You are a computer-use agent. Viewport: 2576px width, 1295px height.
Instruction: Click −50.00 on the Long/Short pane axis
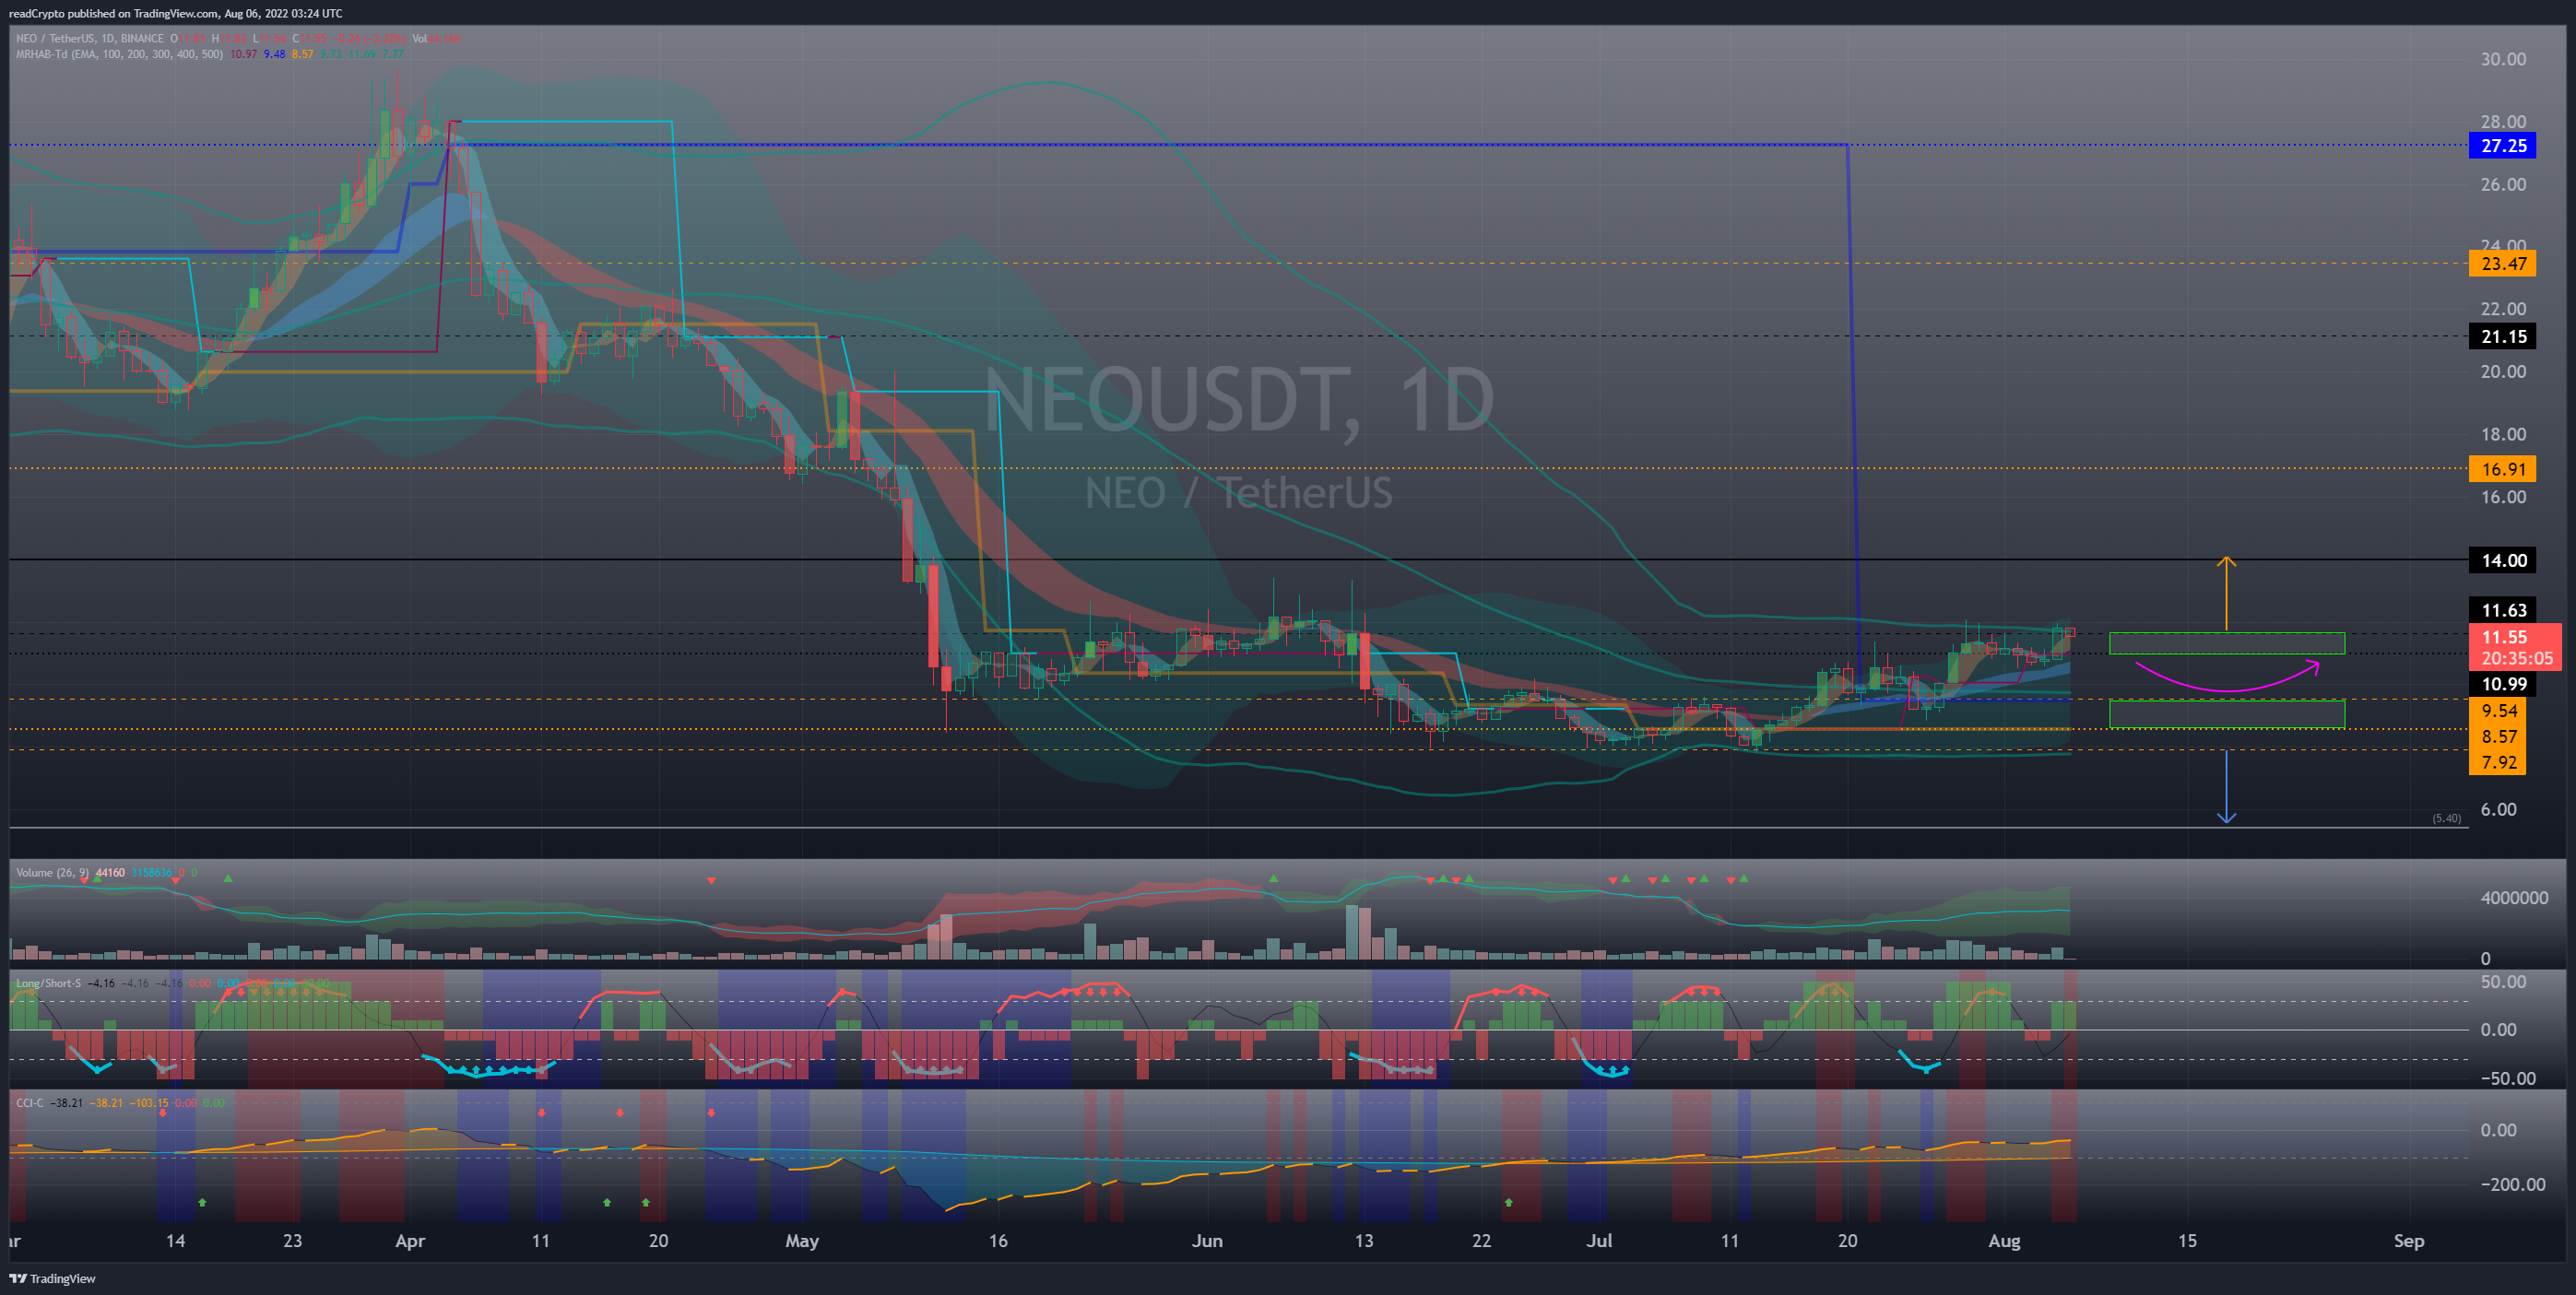tap(2508, 1078)
